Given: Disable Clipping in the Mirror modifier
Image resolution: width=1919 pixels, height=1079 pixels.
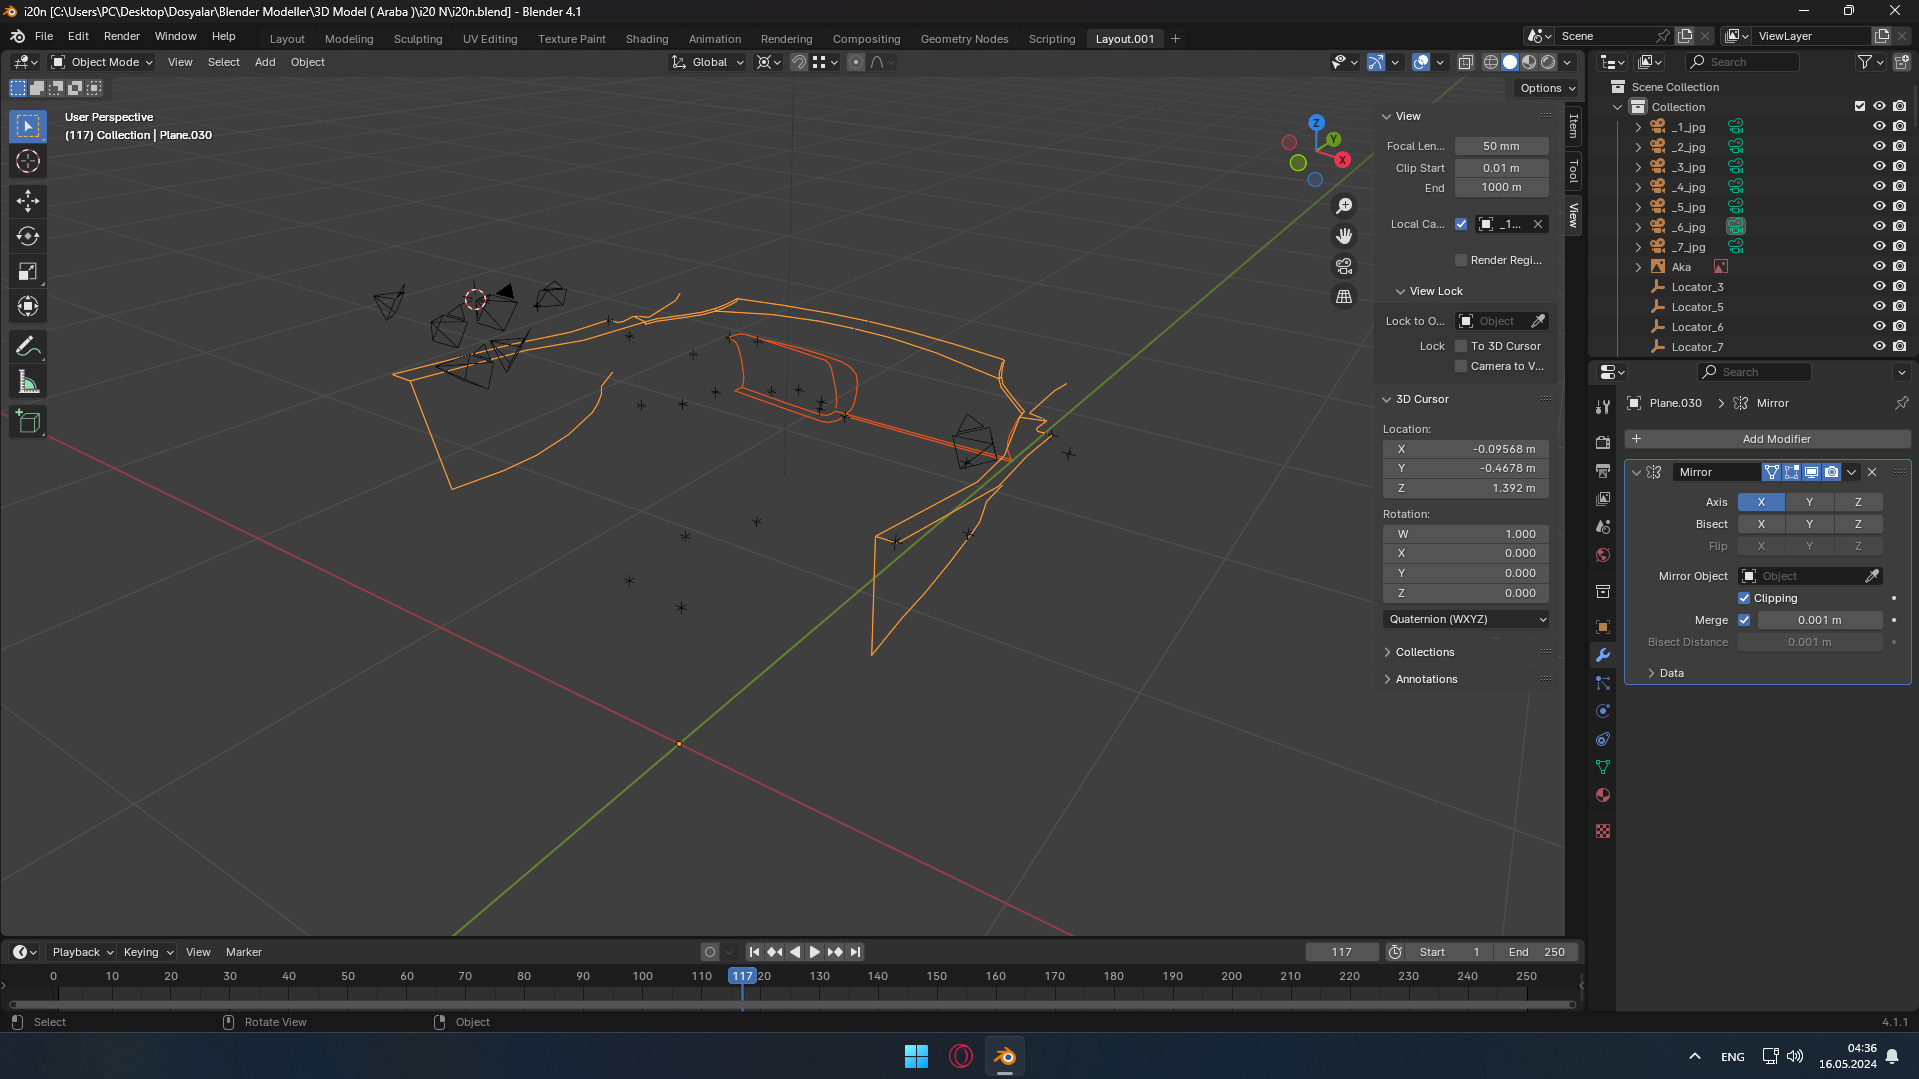Looking at the screenshot, I should tap(1744, 598).
